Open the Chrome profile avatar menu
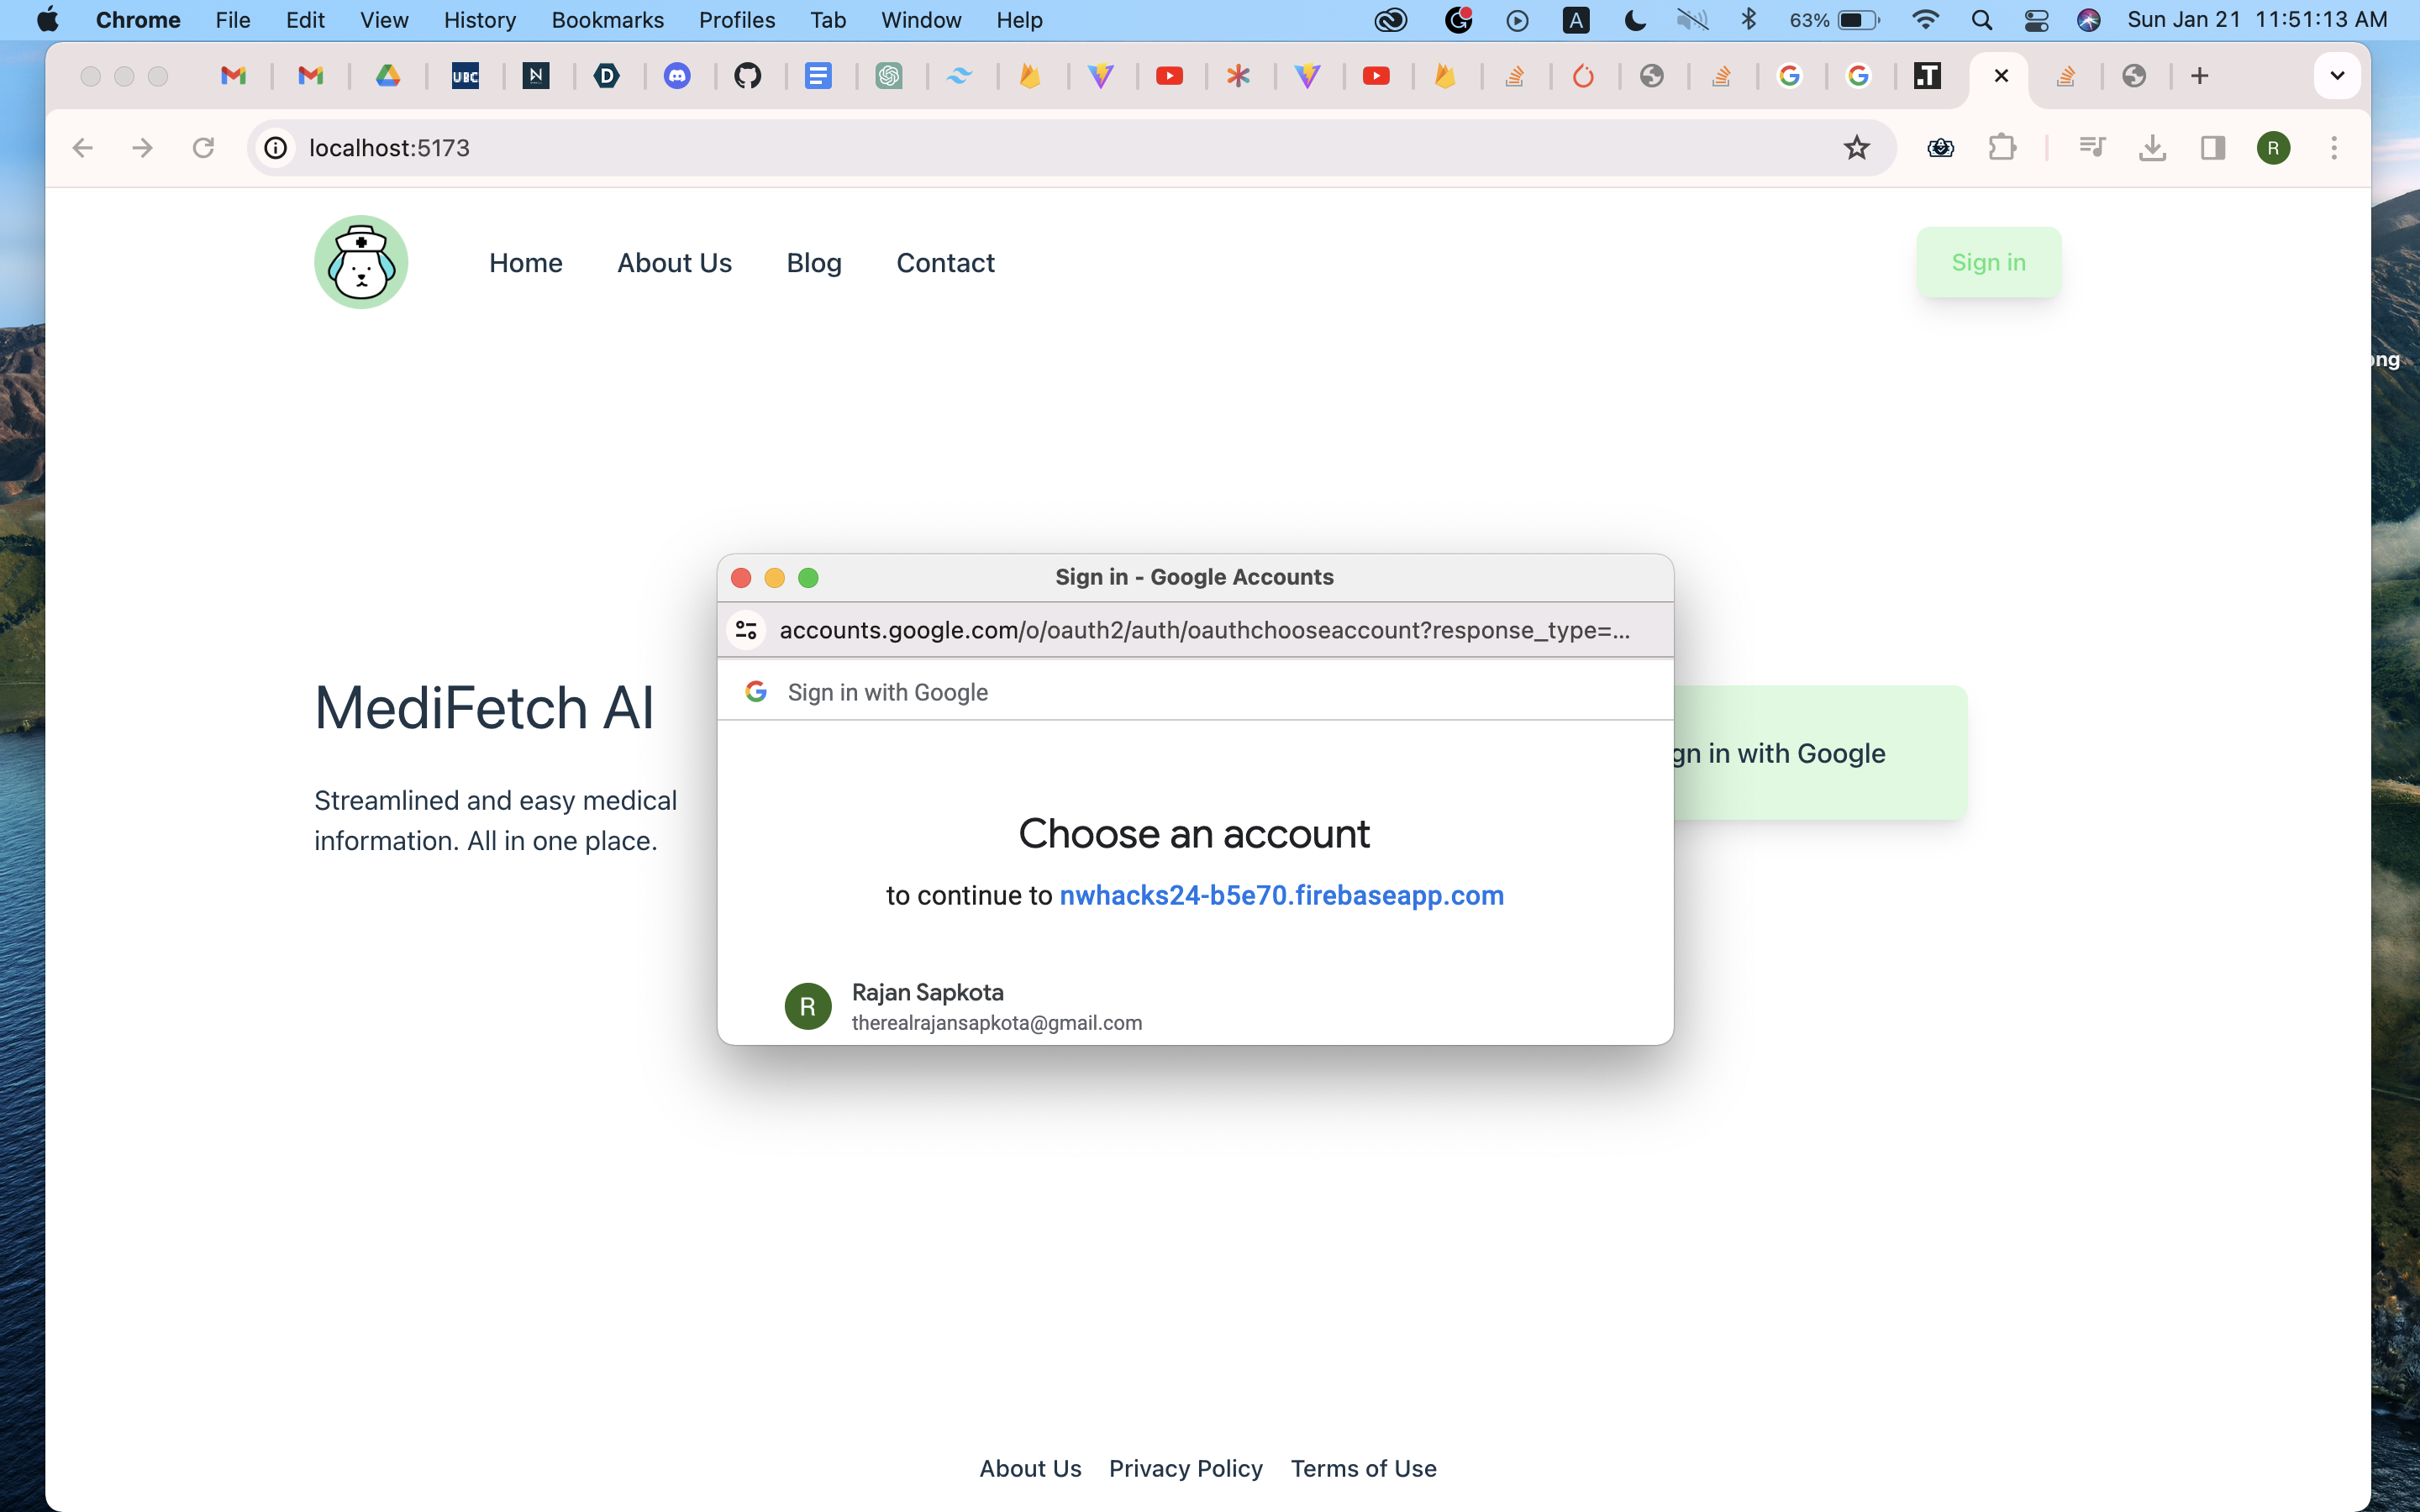 (x=2273, y=148)
